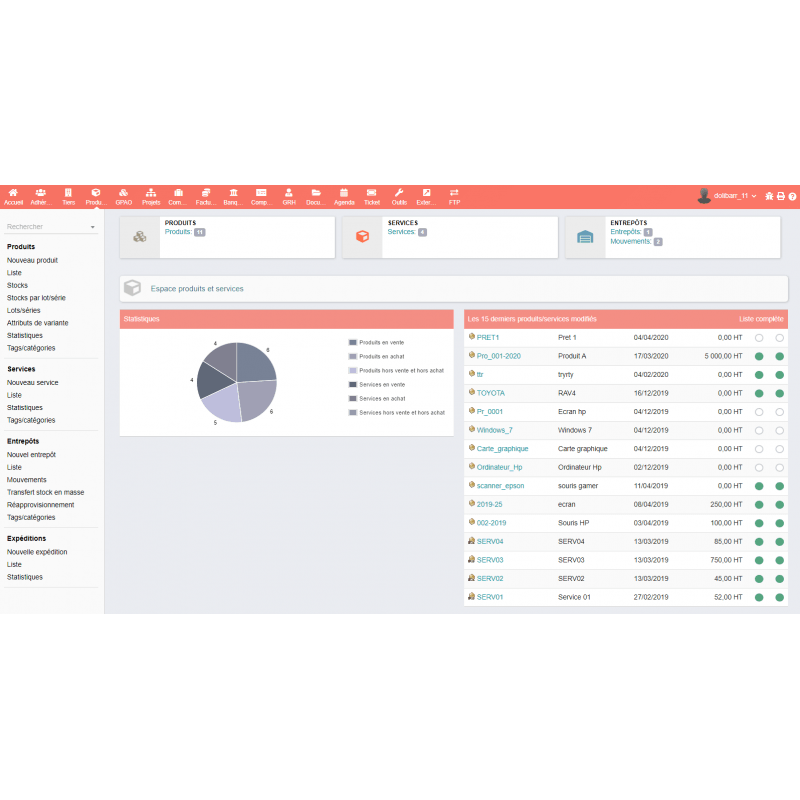Expand the Rechercher search dropdown

click(x=92, y=227)
